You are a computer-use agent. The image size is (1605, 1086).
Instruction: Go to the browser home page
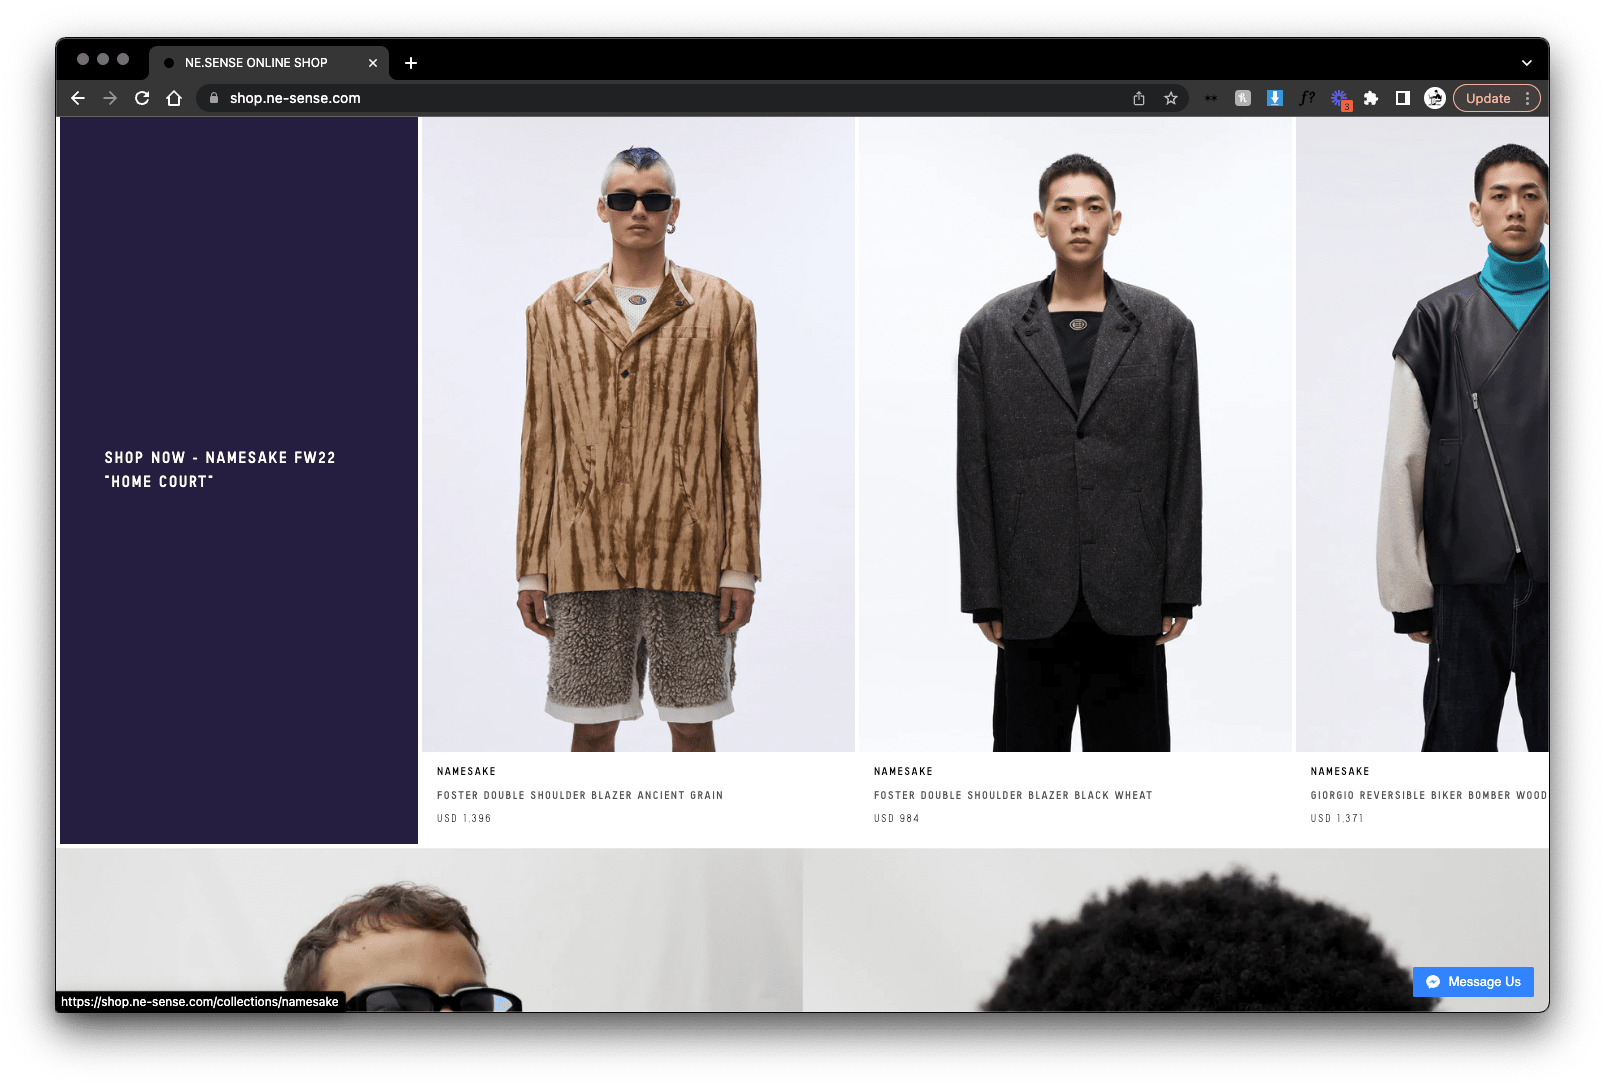pyautogui.click(x=174, y=98)
